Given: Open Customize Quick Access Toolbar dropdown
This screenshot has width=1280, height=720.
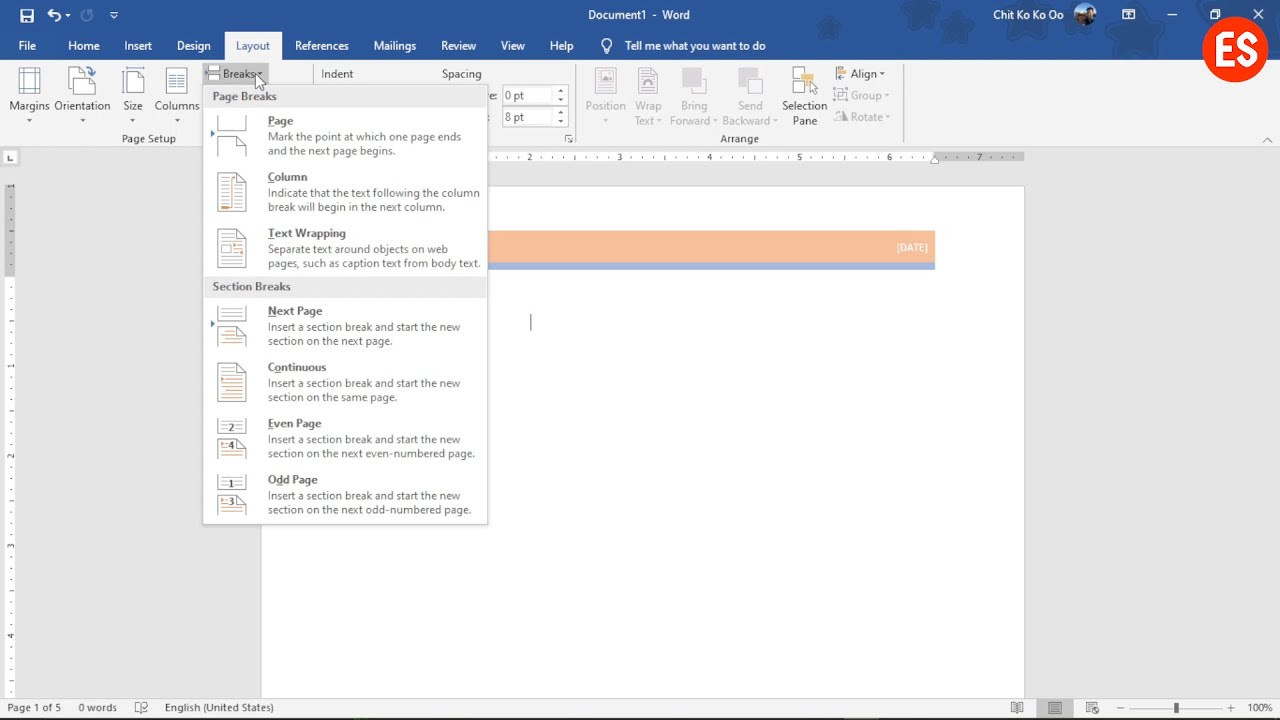Looking at the screenshot, I should pyautogui.click(x=114, y=16).
